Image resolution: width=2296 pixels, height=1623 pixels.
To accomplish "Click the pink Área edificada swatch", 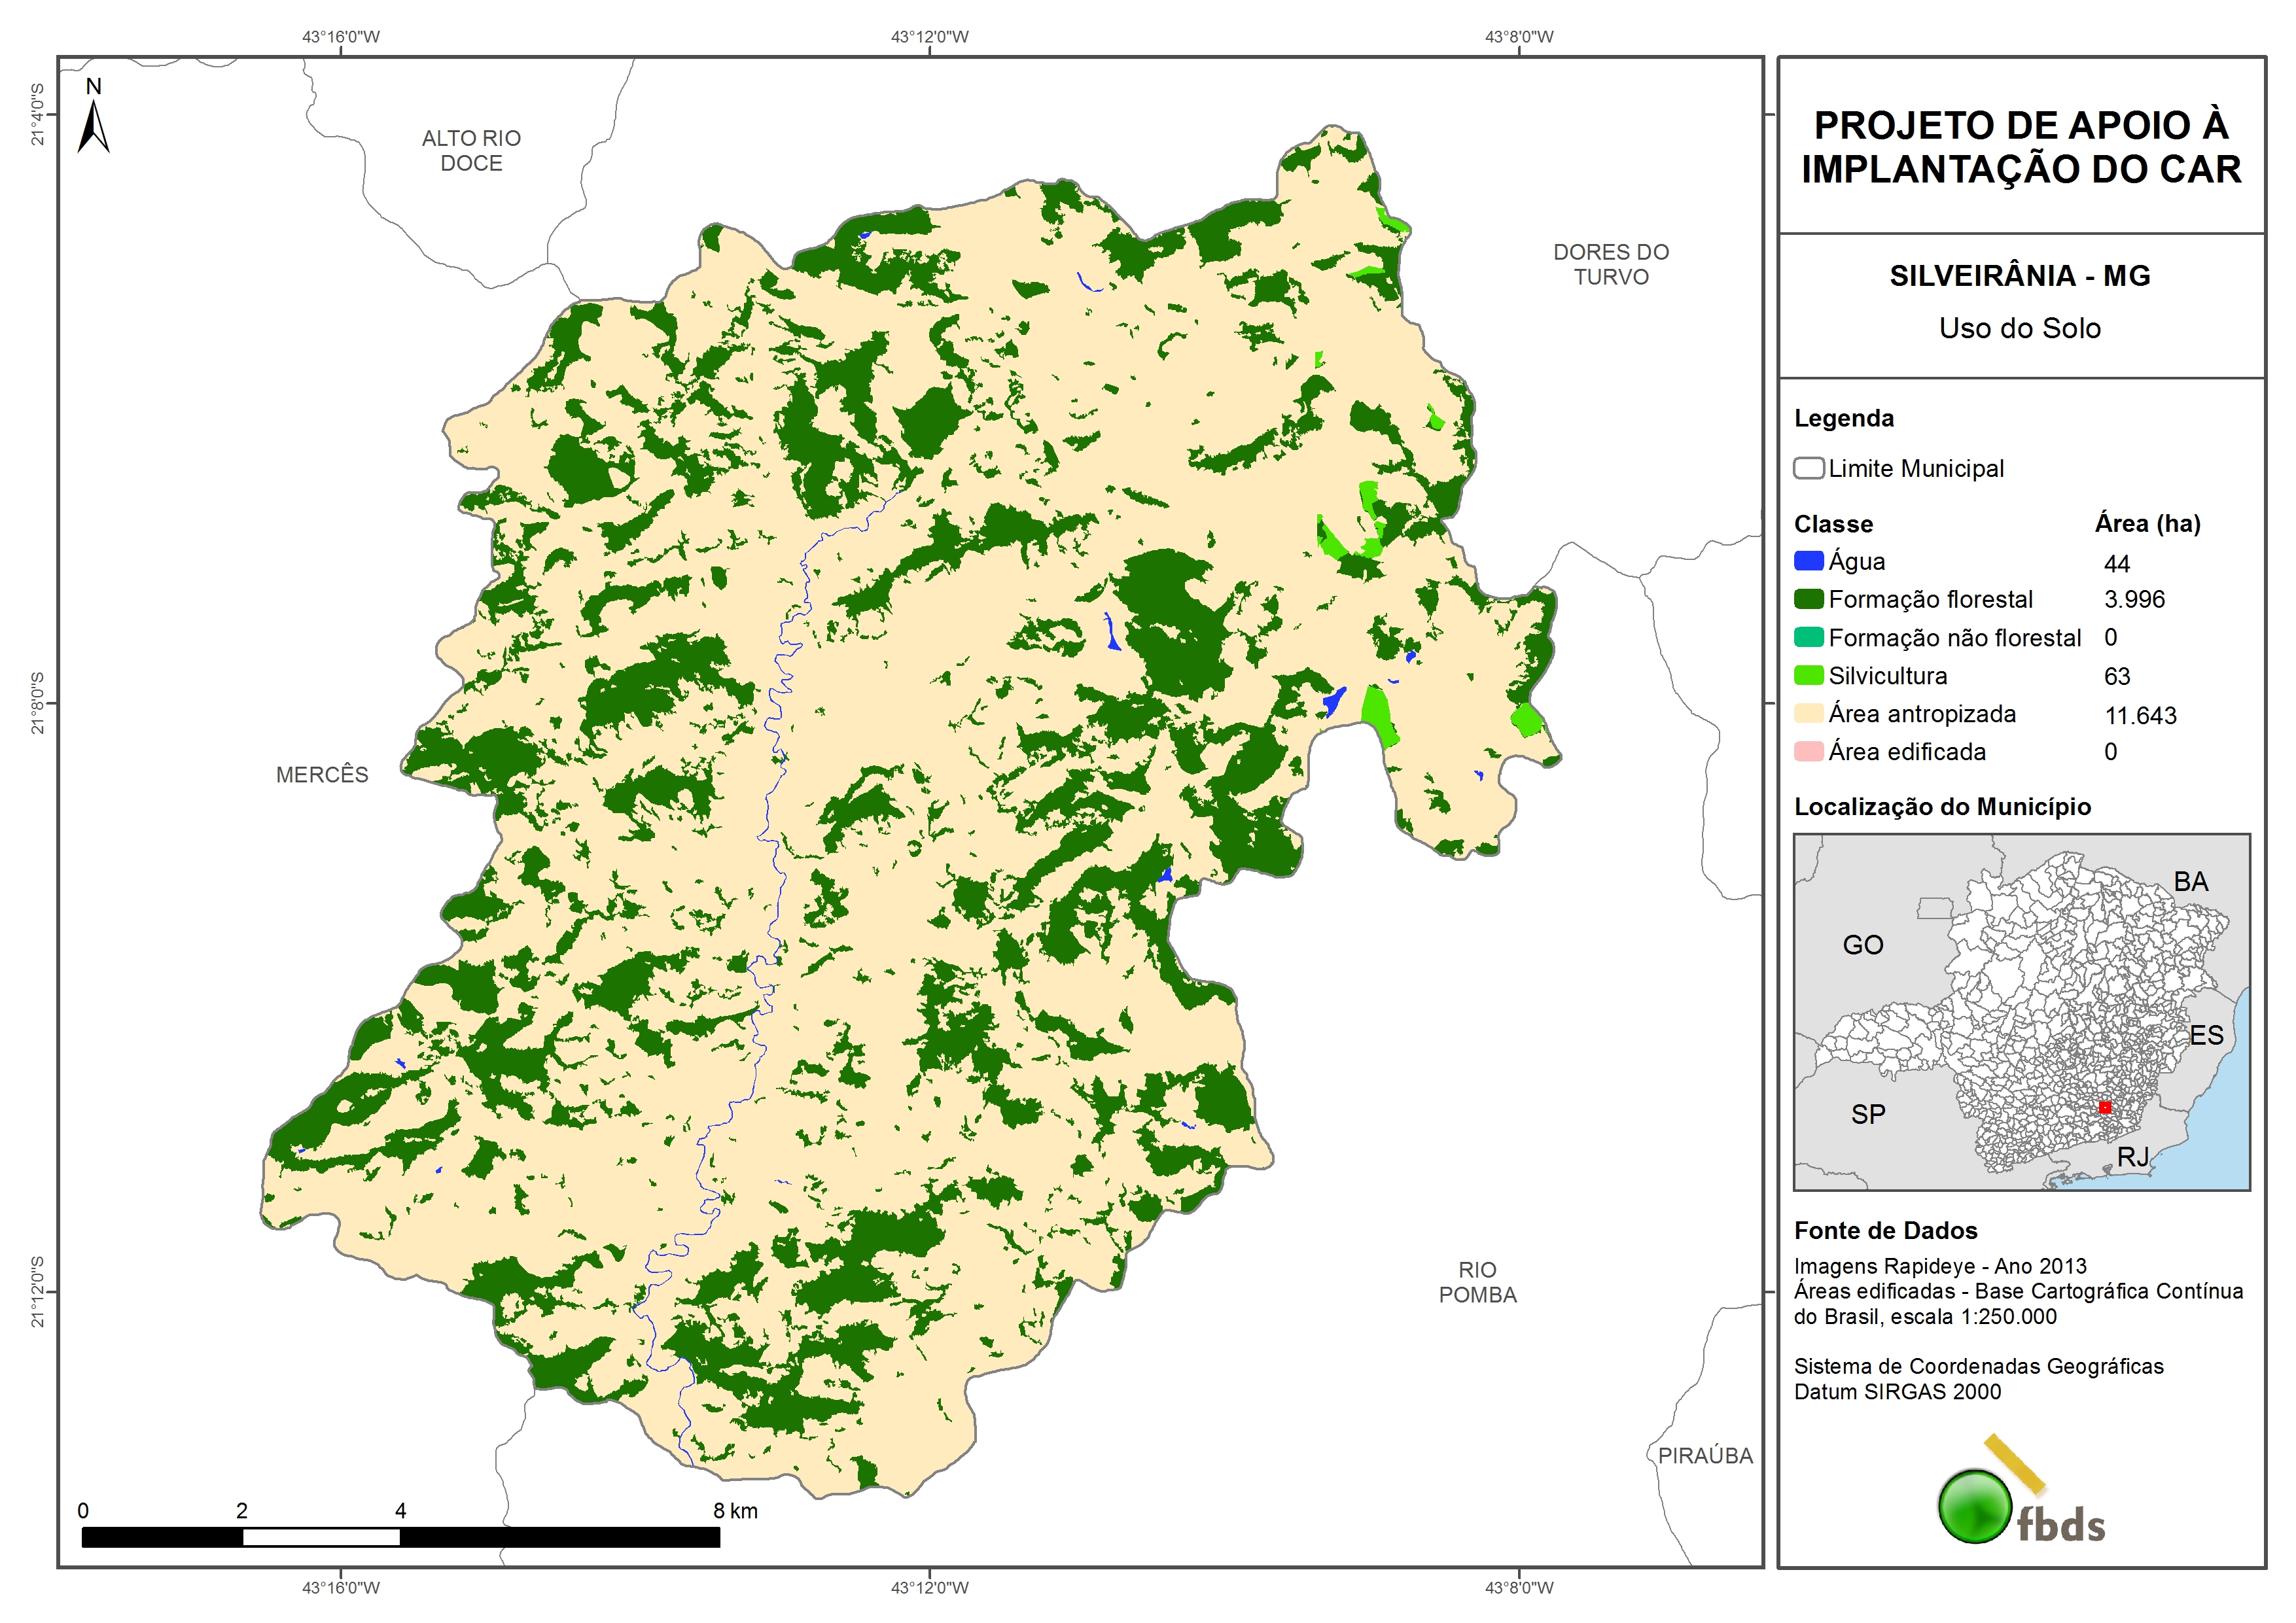I will point(1808,751).
